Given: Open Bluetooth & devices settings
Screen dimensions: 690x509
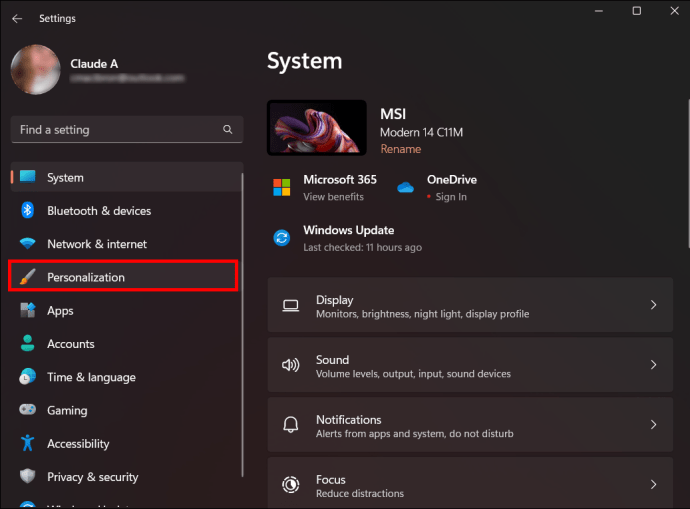Looking at the screenshot, I should click(x=127, y=211).
